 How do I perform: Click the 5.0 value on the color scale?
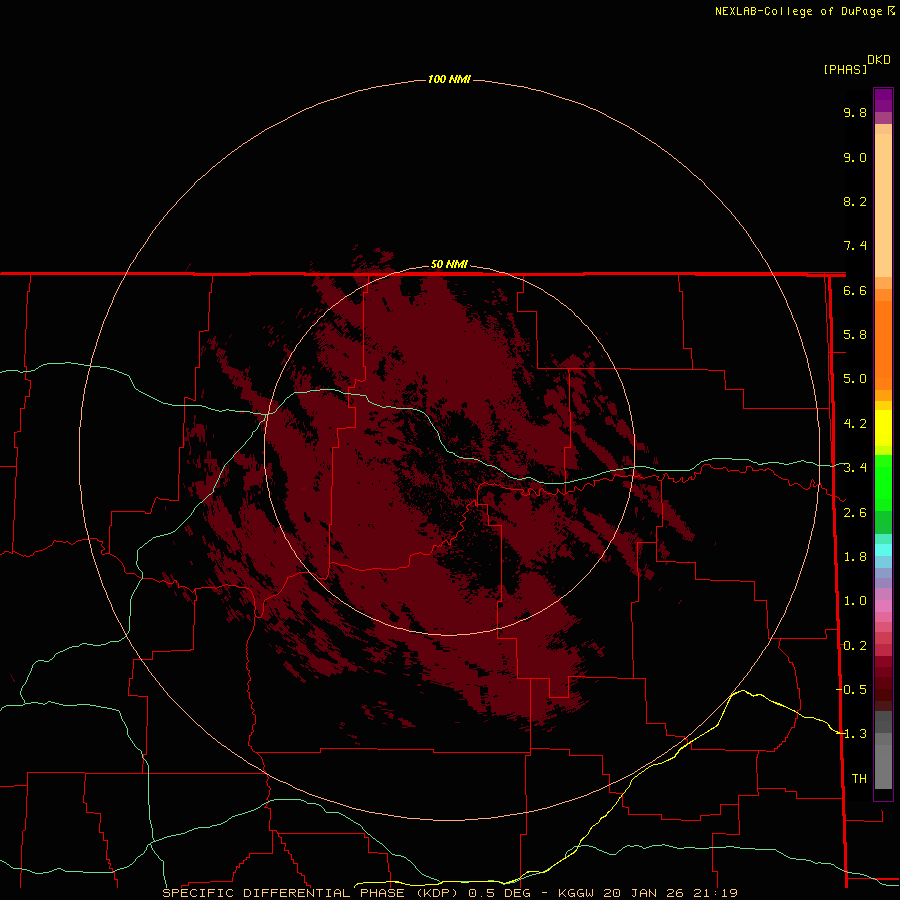coord(855,379)
